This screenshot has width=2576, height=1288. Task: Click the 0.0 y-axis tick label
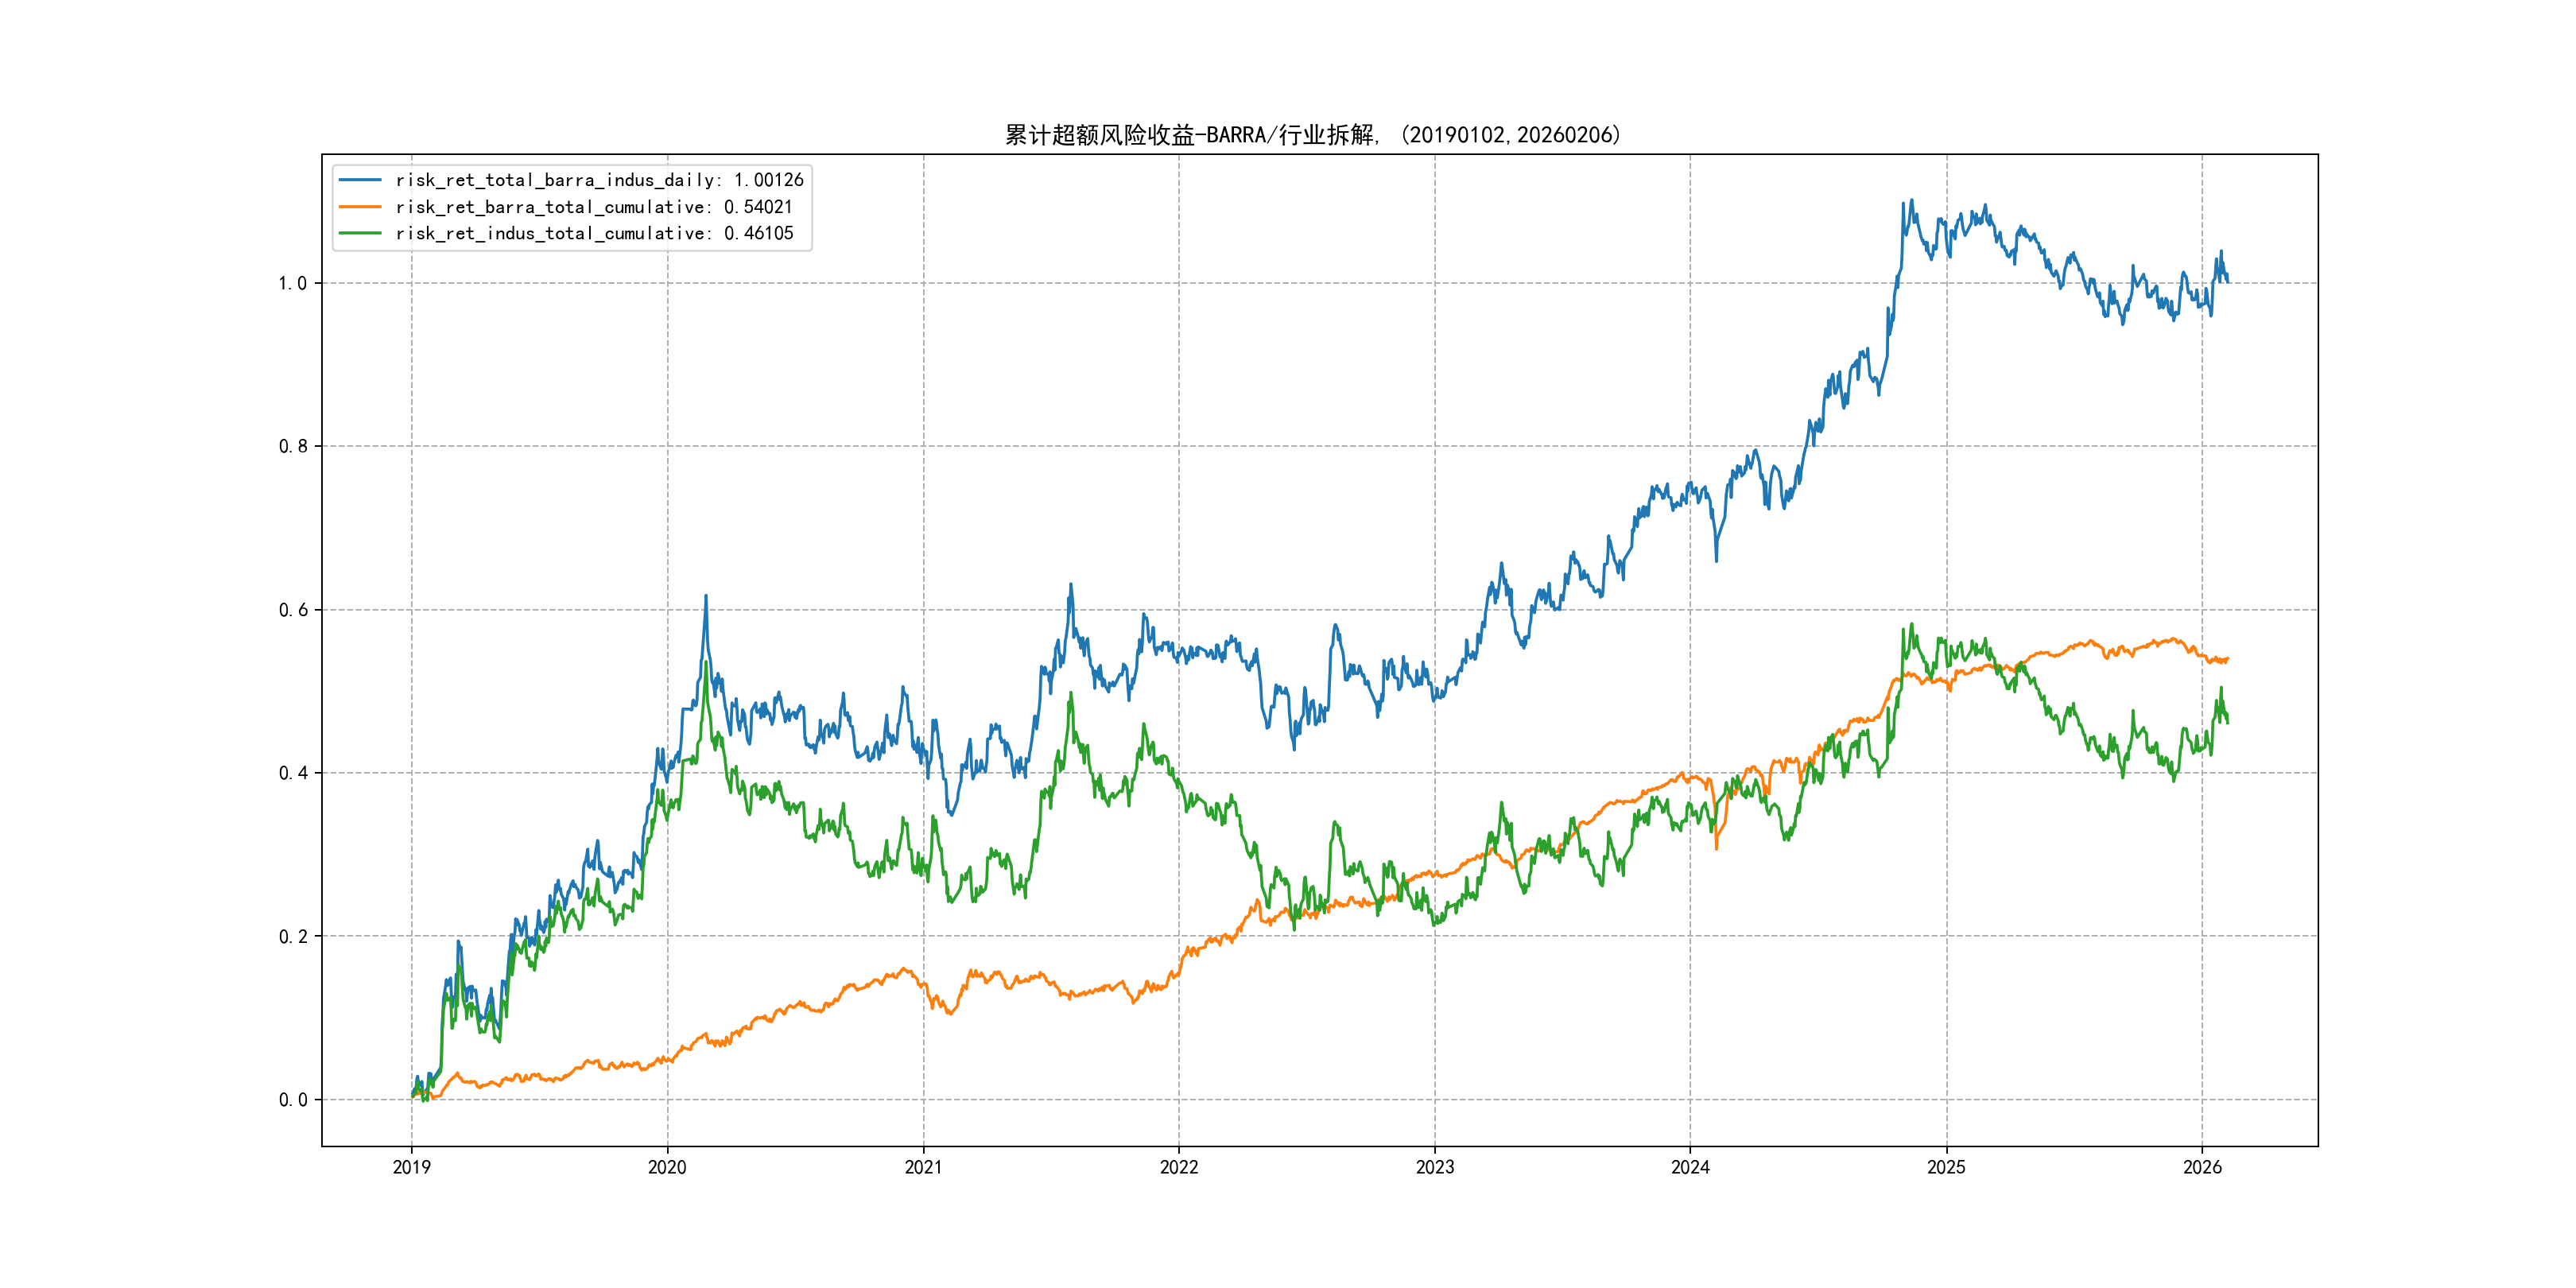click(292, 1100)
